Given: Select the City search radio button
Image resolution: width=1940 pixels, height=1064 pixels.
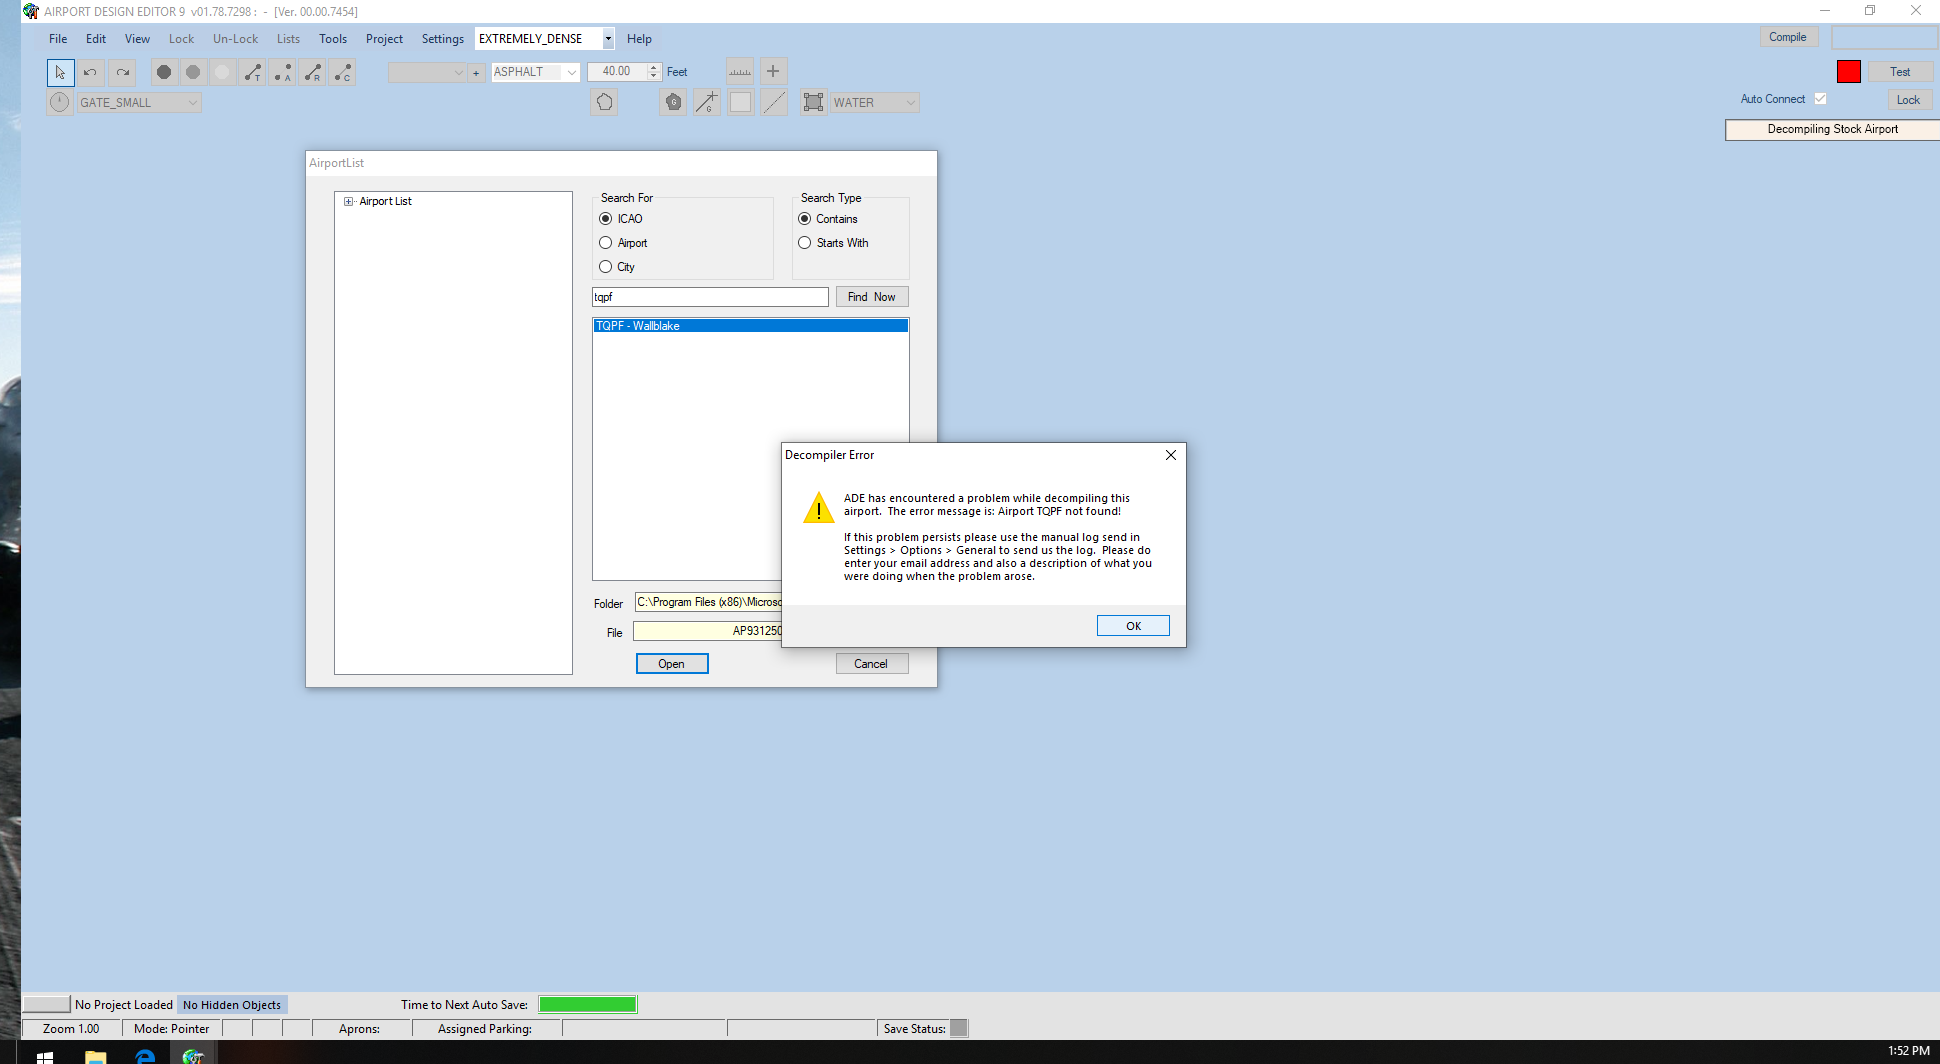Looking at the screenshot, I should click(605, 267).
